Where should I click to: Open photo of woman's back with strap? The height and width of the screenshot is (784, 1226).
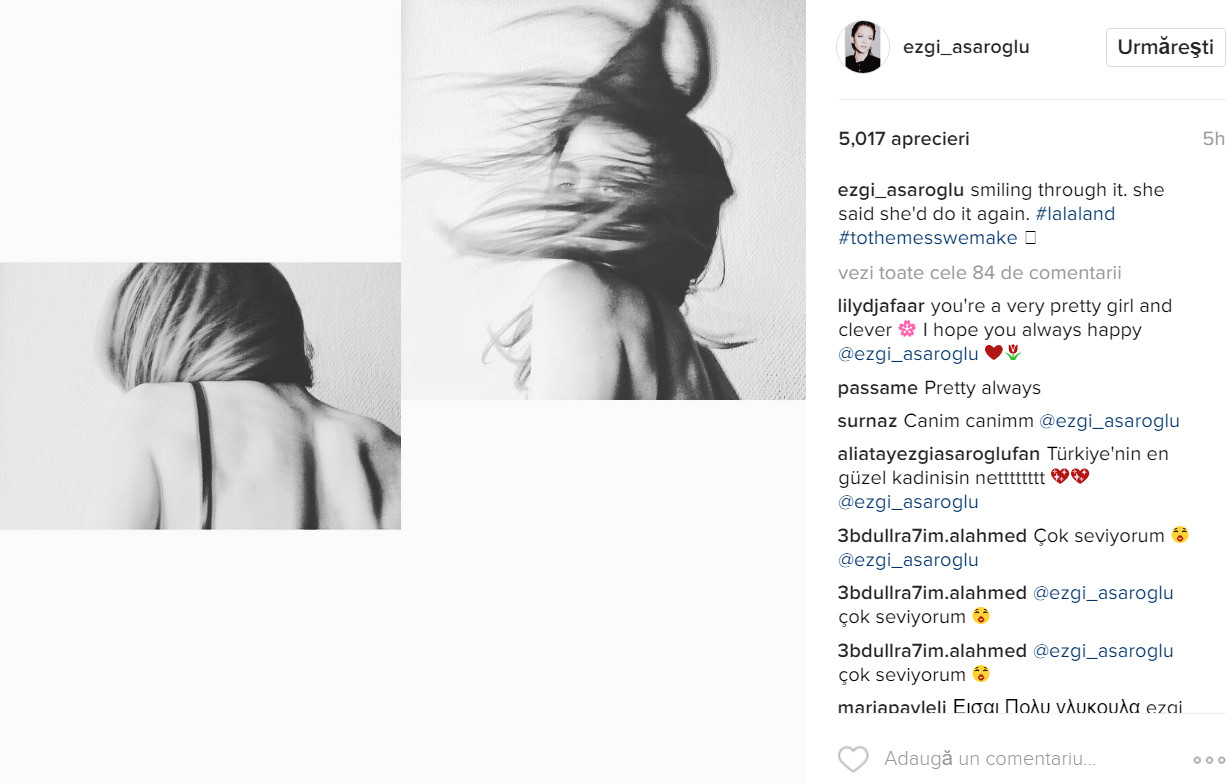tap(200, 396)
